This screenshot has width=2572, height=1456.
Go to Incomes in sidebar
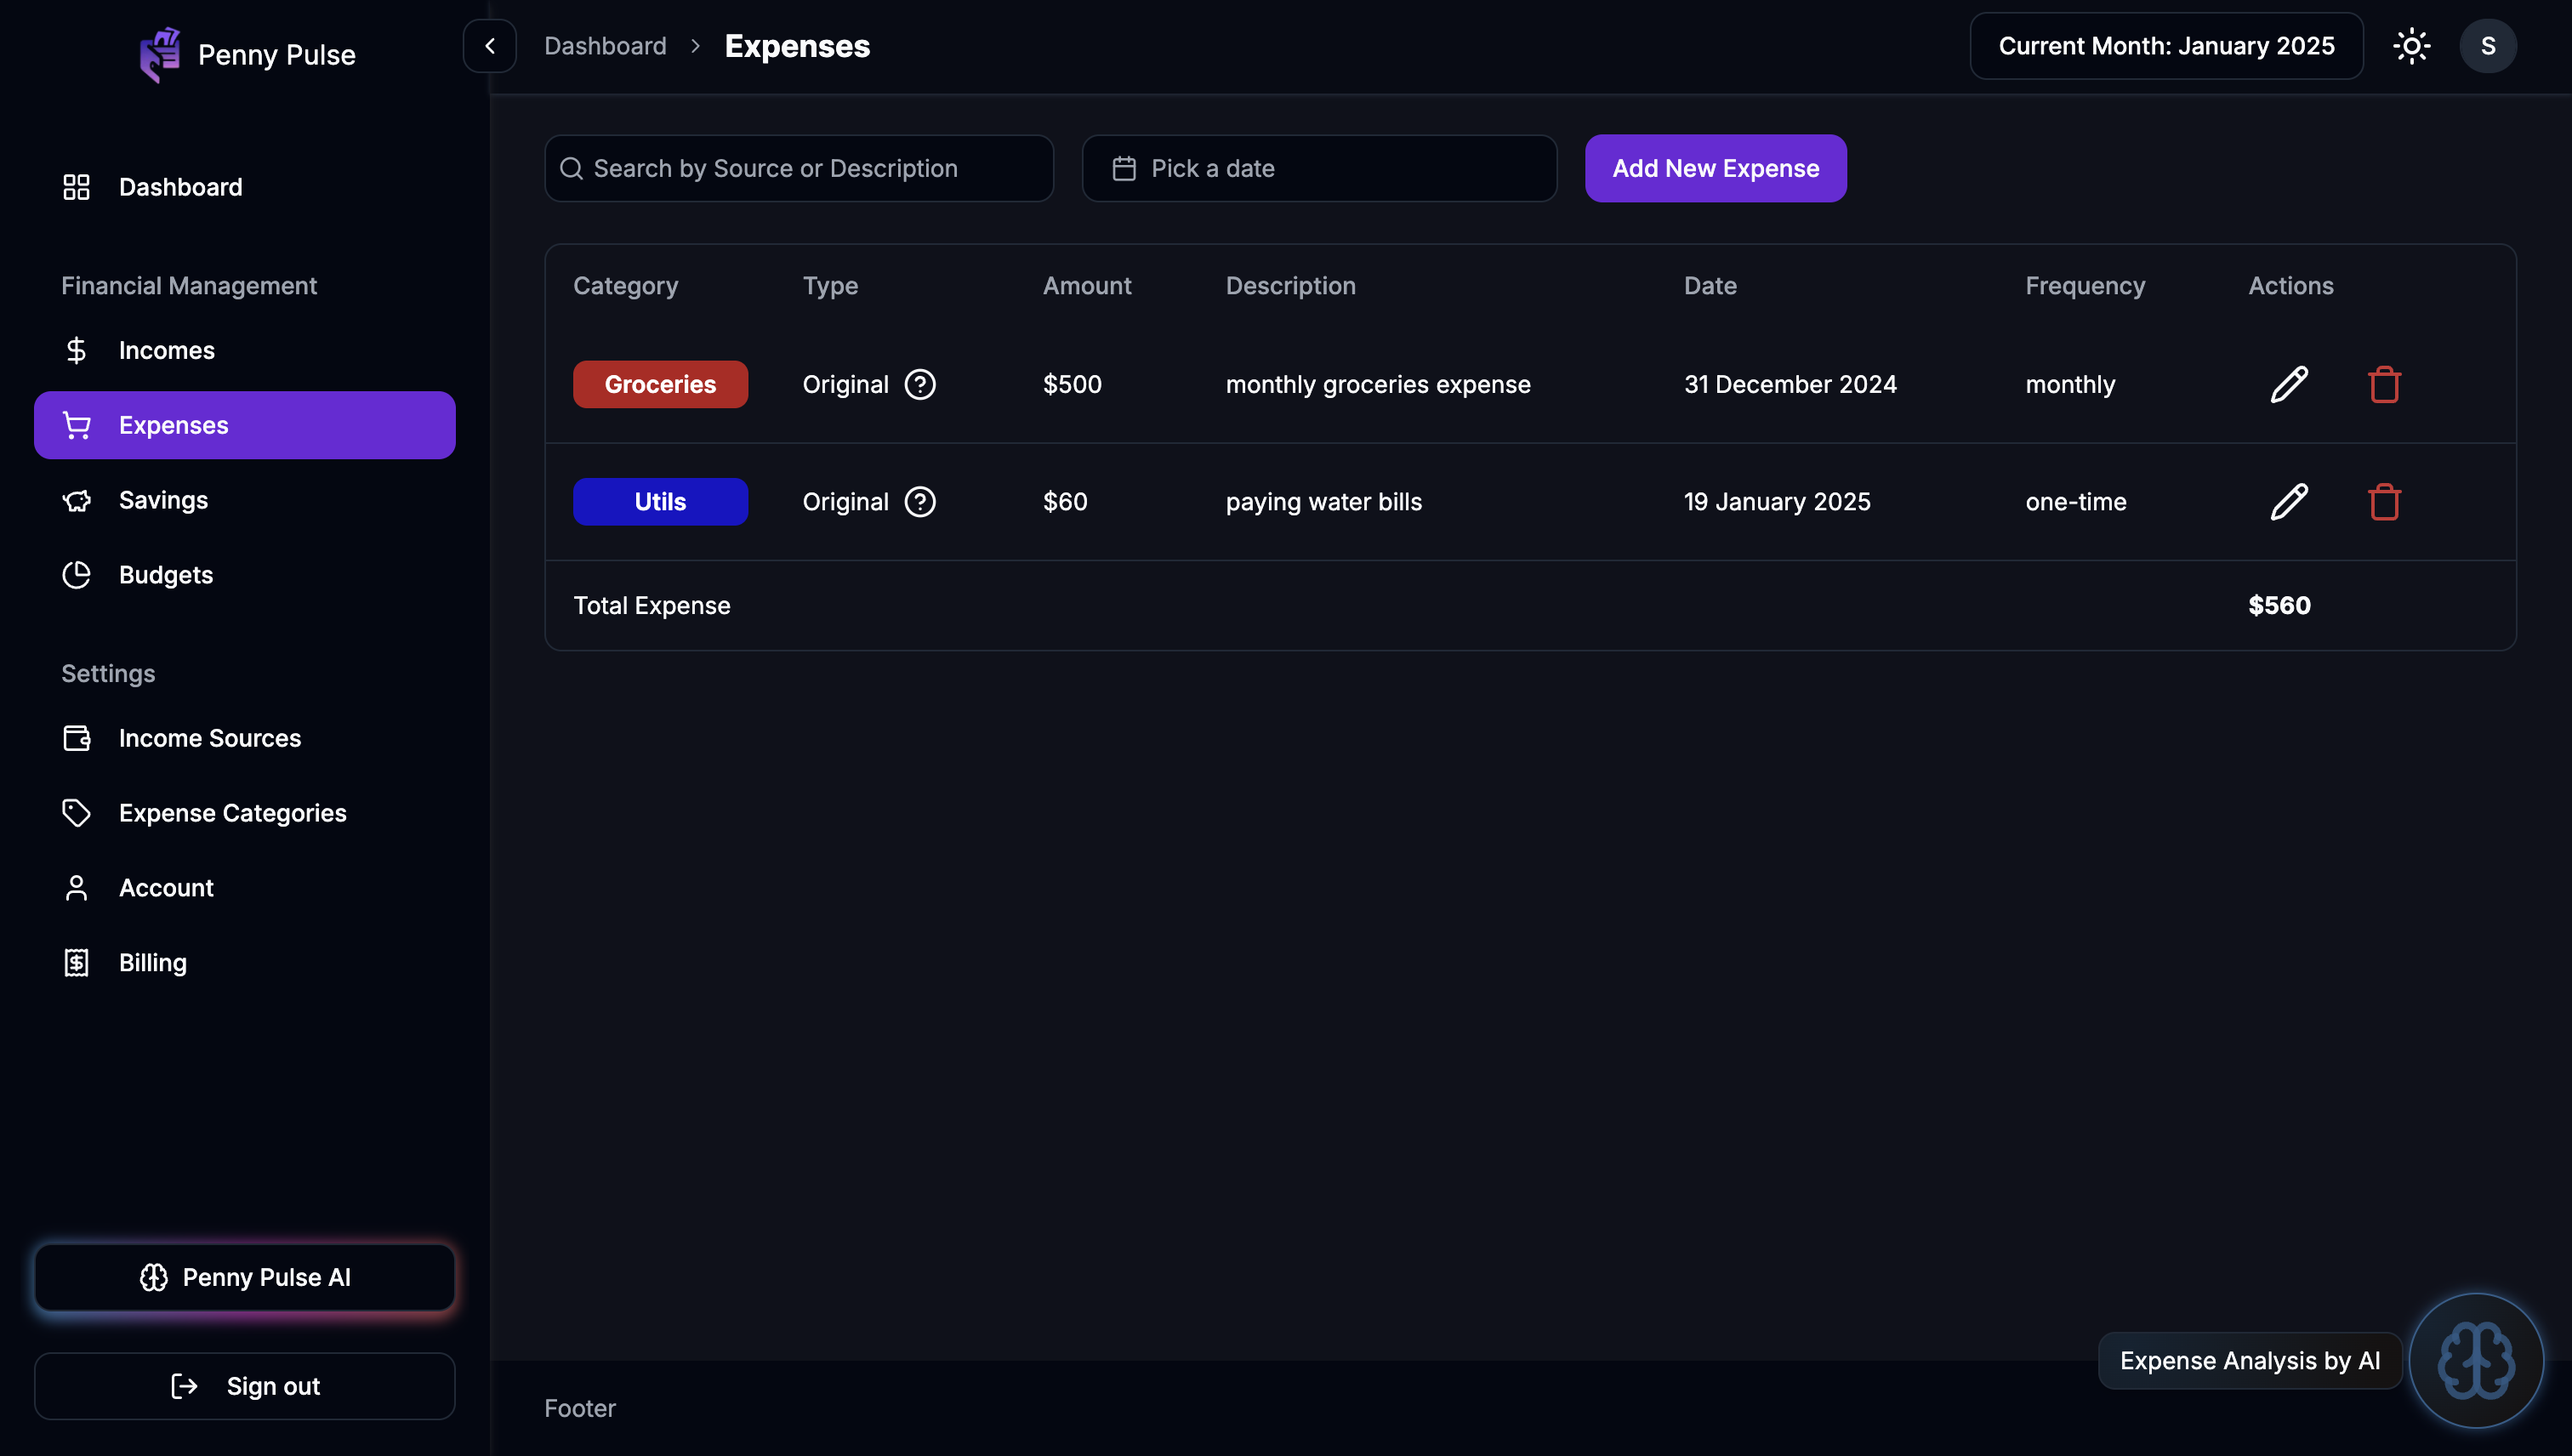pos(166,350)
